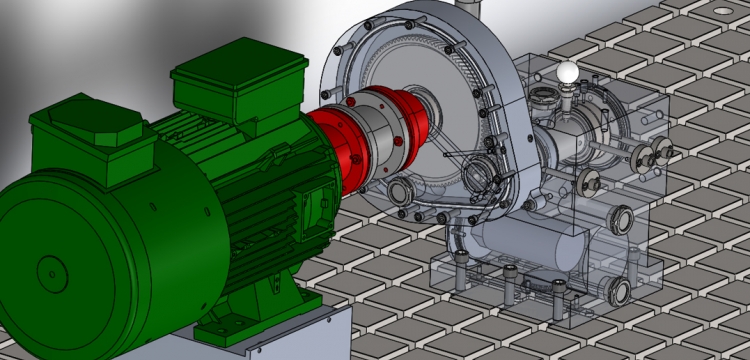Click the smaller green box on motor's left
Viewport: 750px width, 360px height.
(91, 139)
